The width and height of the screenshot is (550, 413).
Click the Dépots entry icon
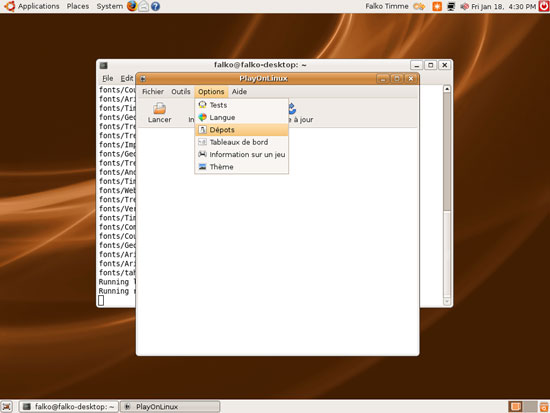[202, 129]
